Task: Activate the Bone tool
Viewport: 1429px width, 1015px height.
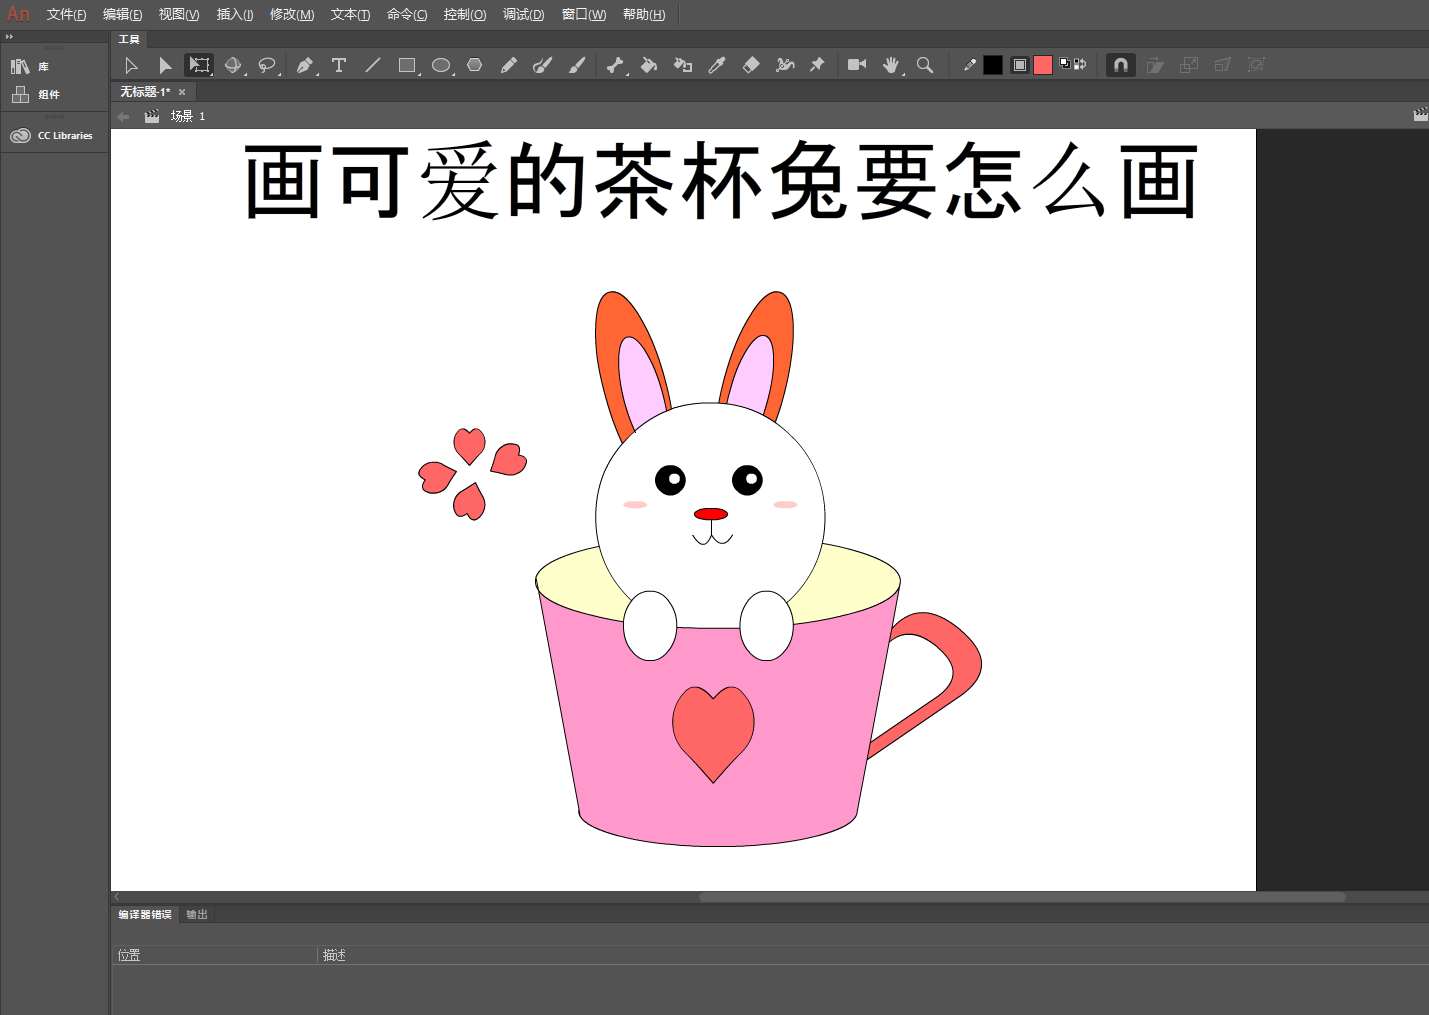Action: 615,65
